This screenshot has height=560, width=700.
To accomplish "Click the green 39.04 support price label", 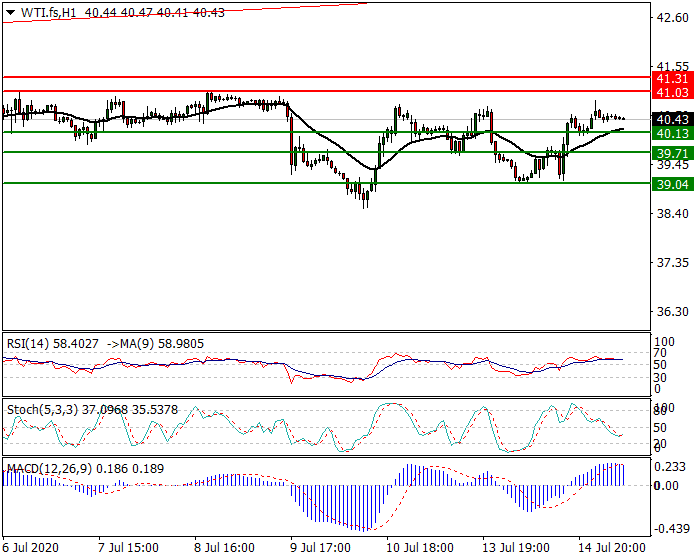I will 673,184.
